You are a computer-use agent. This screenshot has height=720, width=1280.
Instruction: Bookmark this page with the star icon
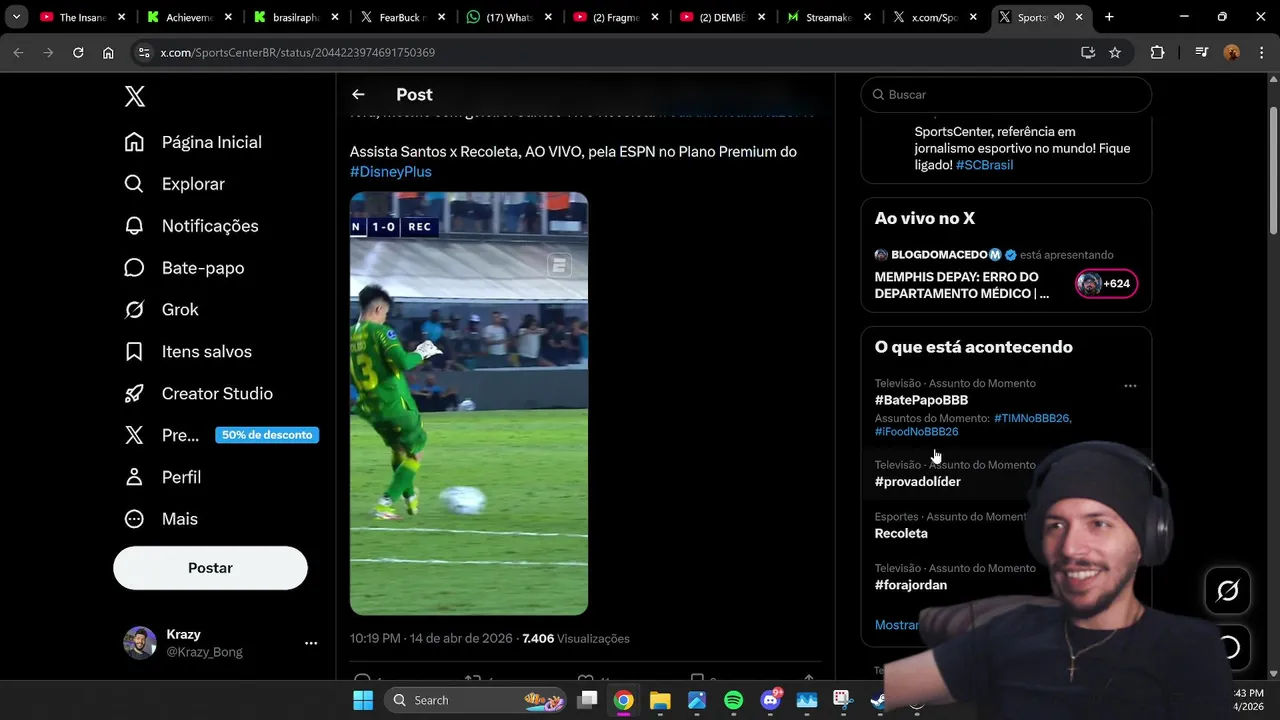(1115, 52)
